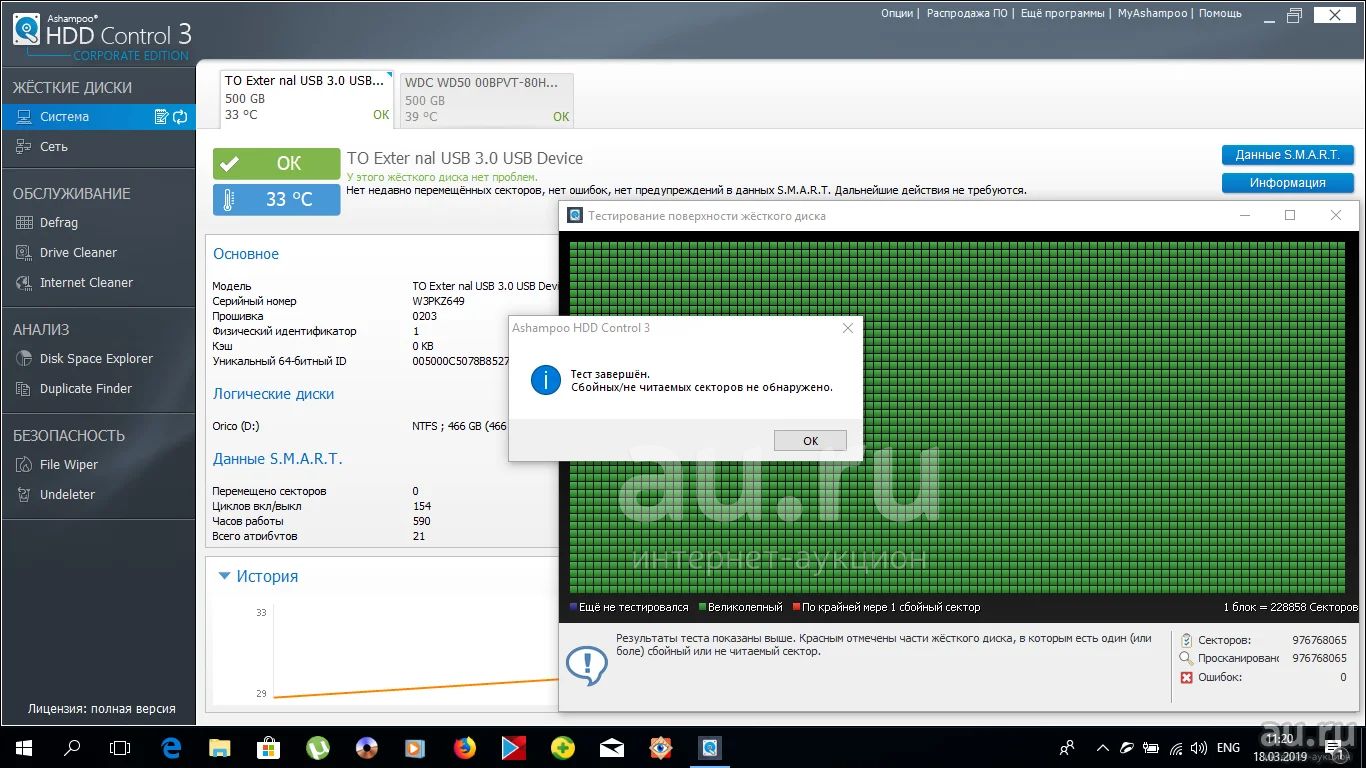
Task: Click the Undeleter icon
Action: point(23,495)
